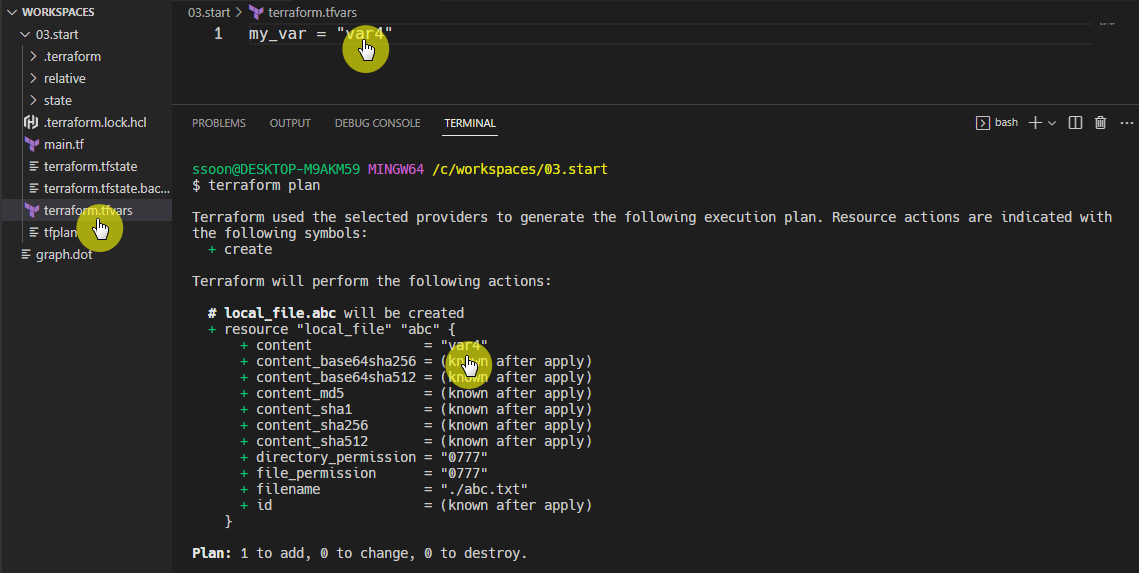
Task: Split the terminal panel
Action: click(1076, 123)
